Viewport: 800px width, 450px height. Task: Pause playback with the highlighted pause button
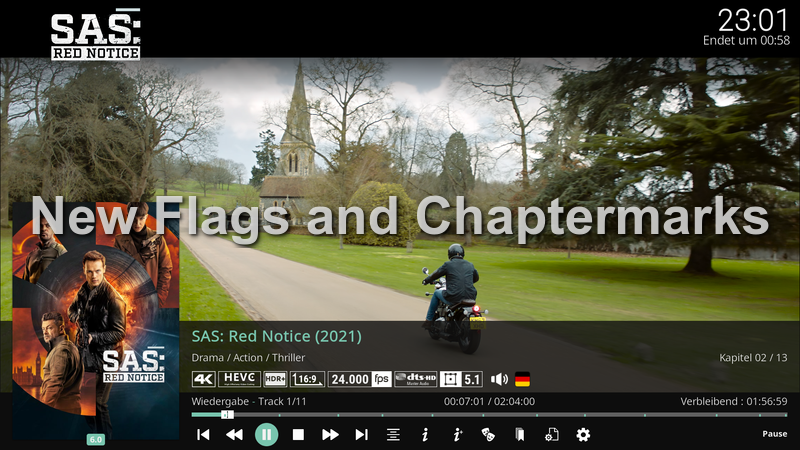[266, 435]
